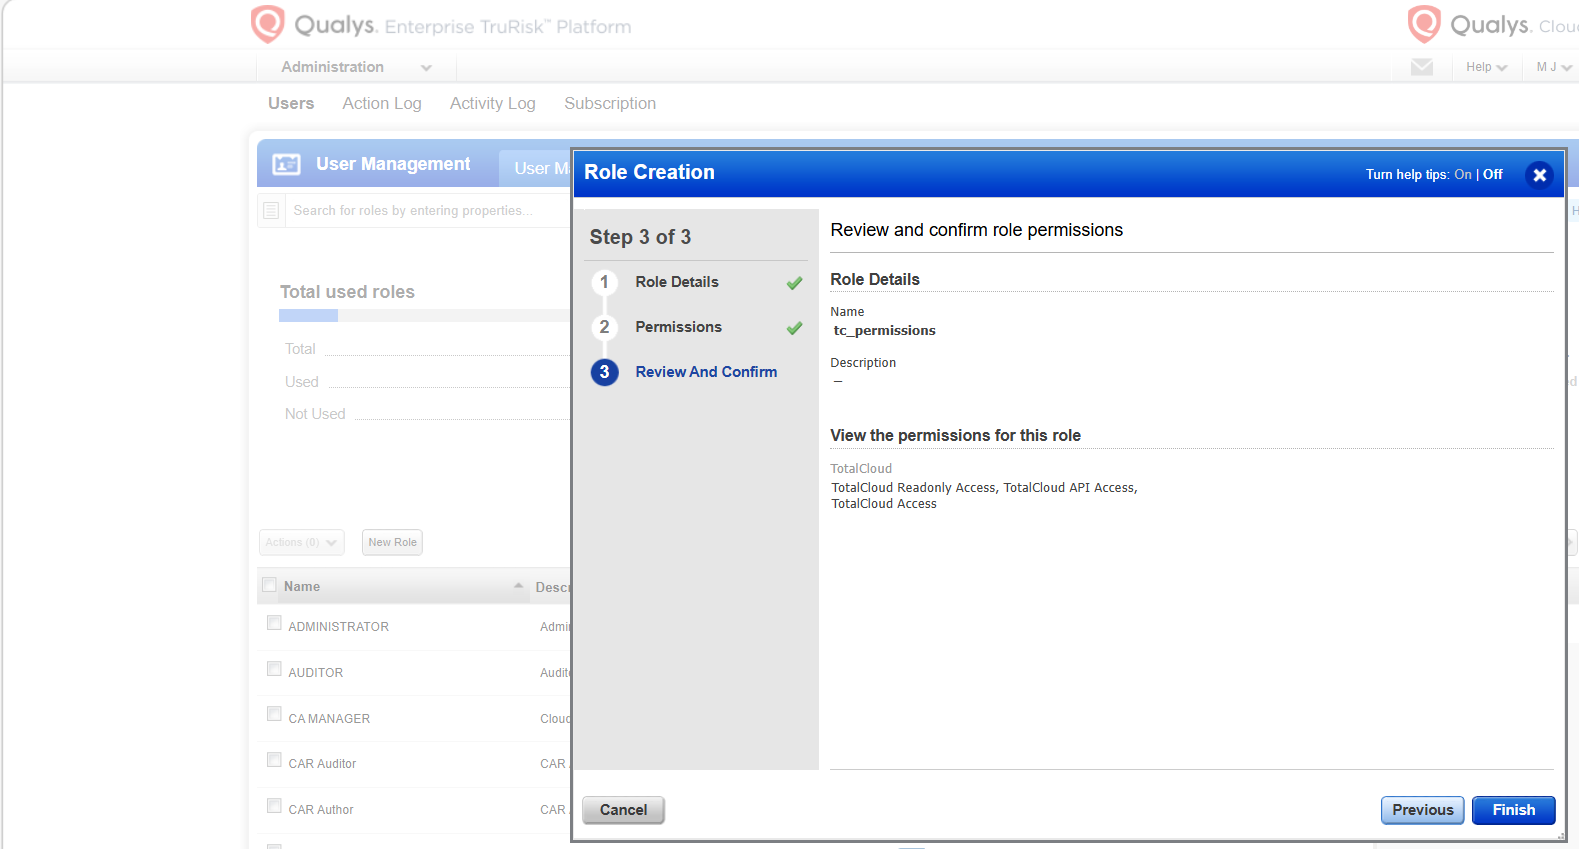1579x849 pixels.
Task: Click the tc_permissions role name text
Action: (885, 331)
